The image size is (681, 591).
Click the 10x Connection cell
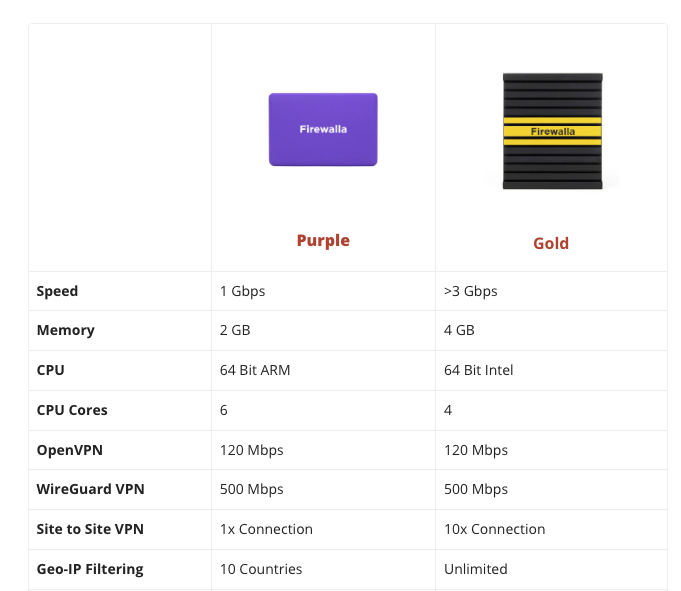[x=495, y=529]
